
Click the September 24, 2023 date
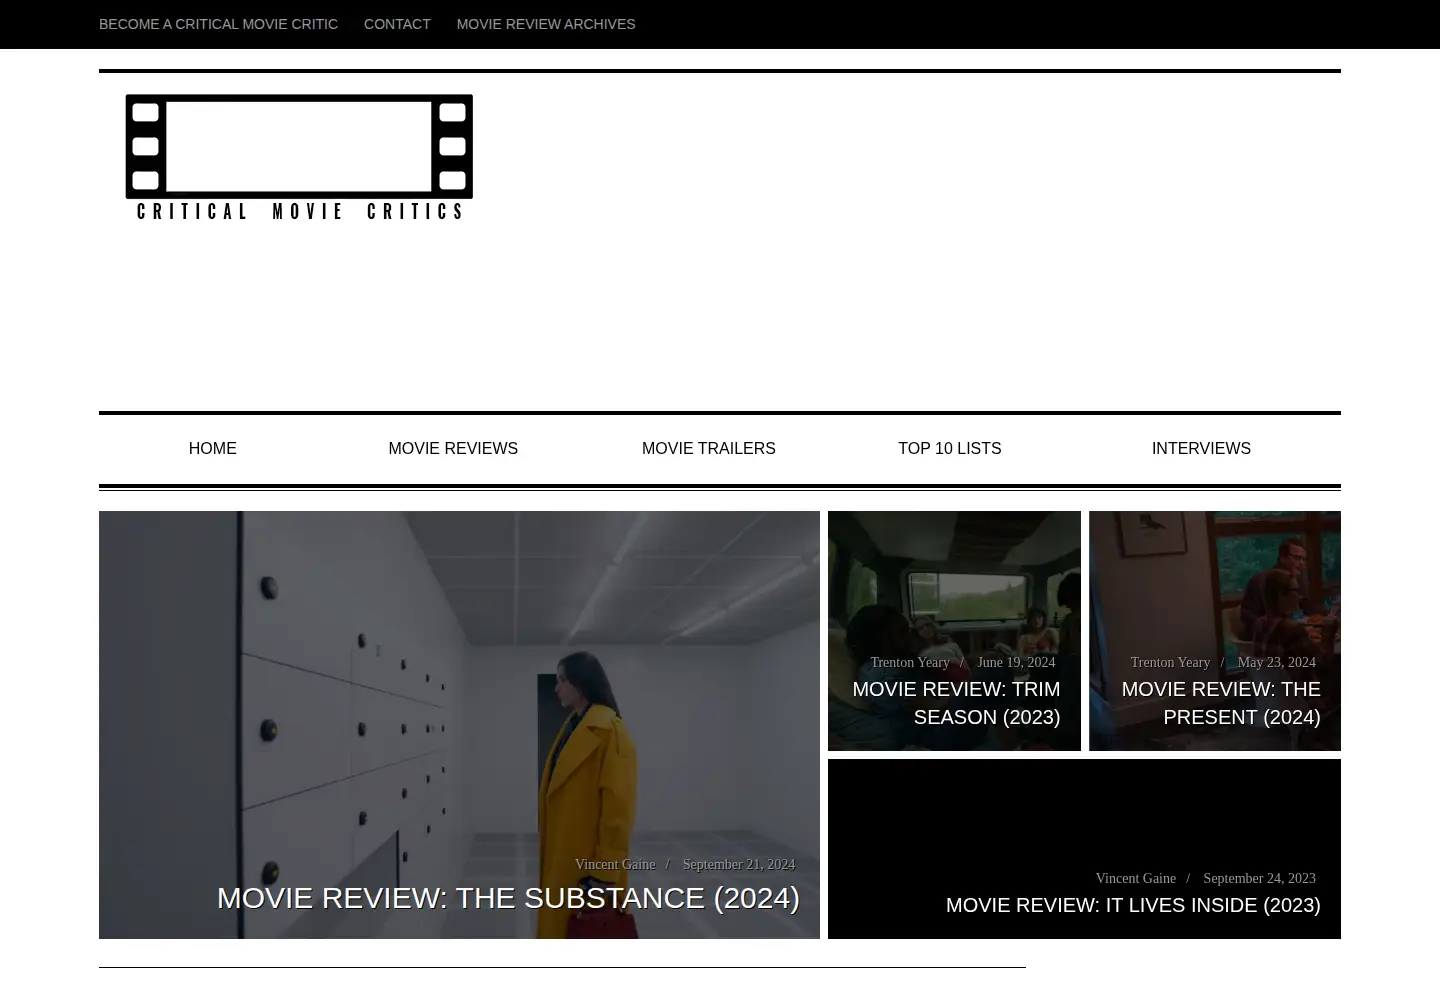1260,879
